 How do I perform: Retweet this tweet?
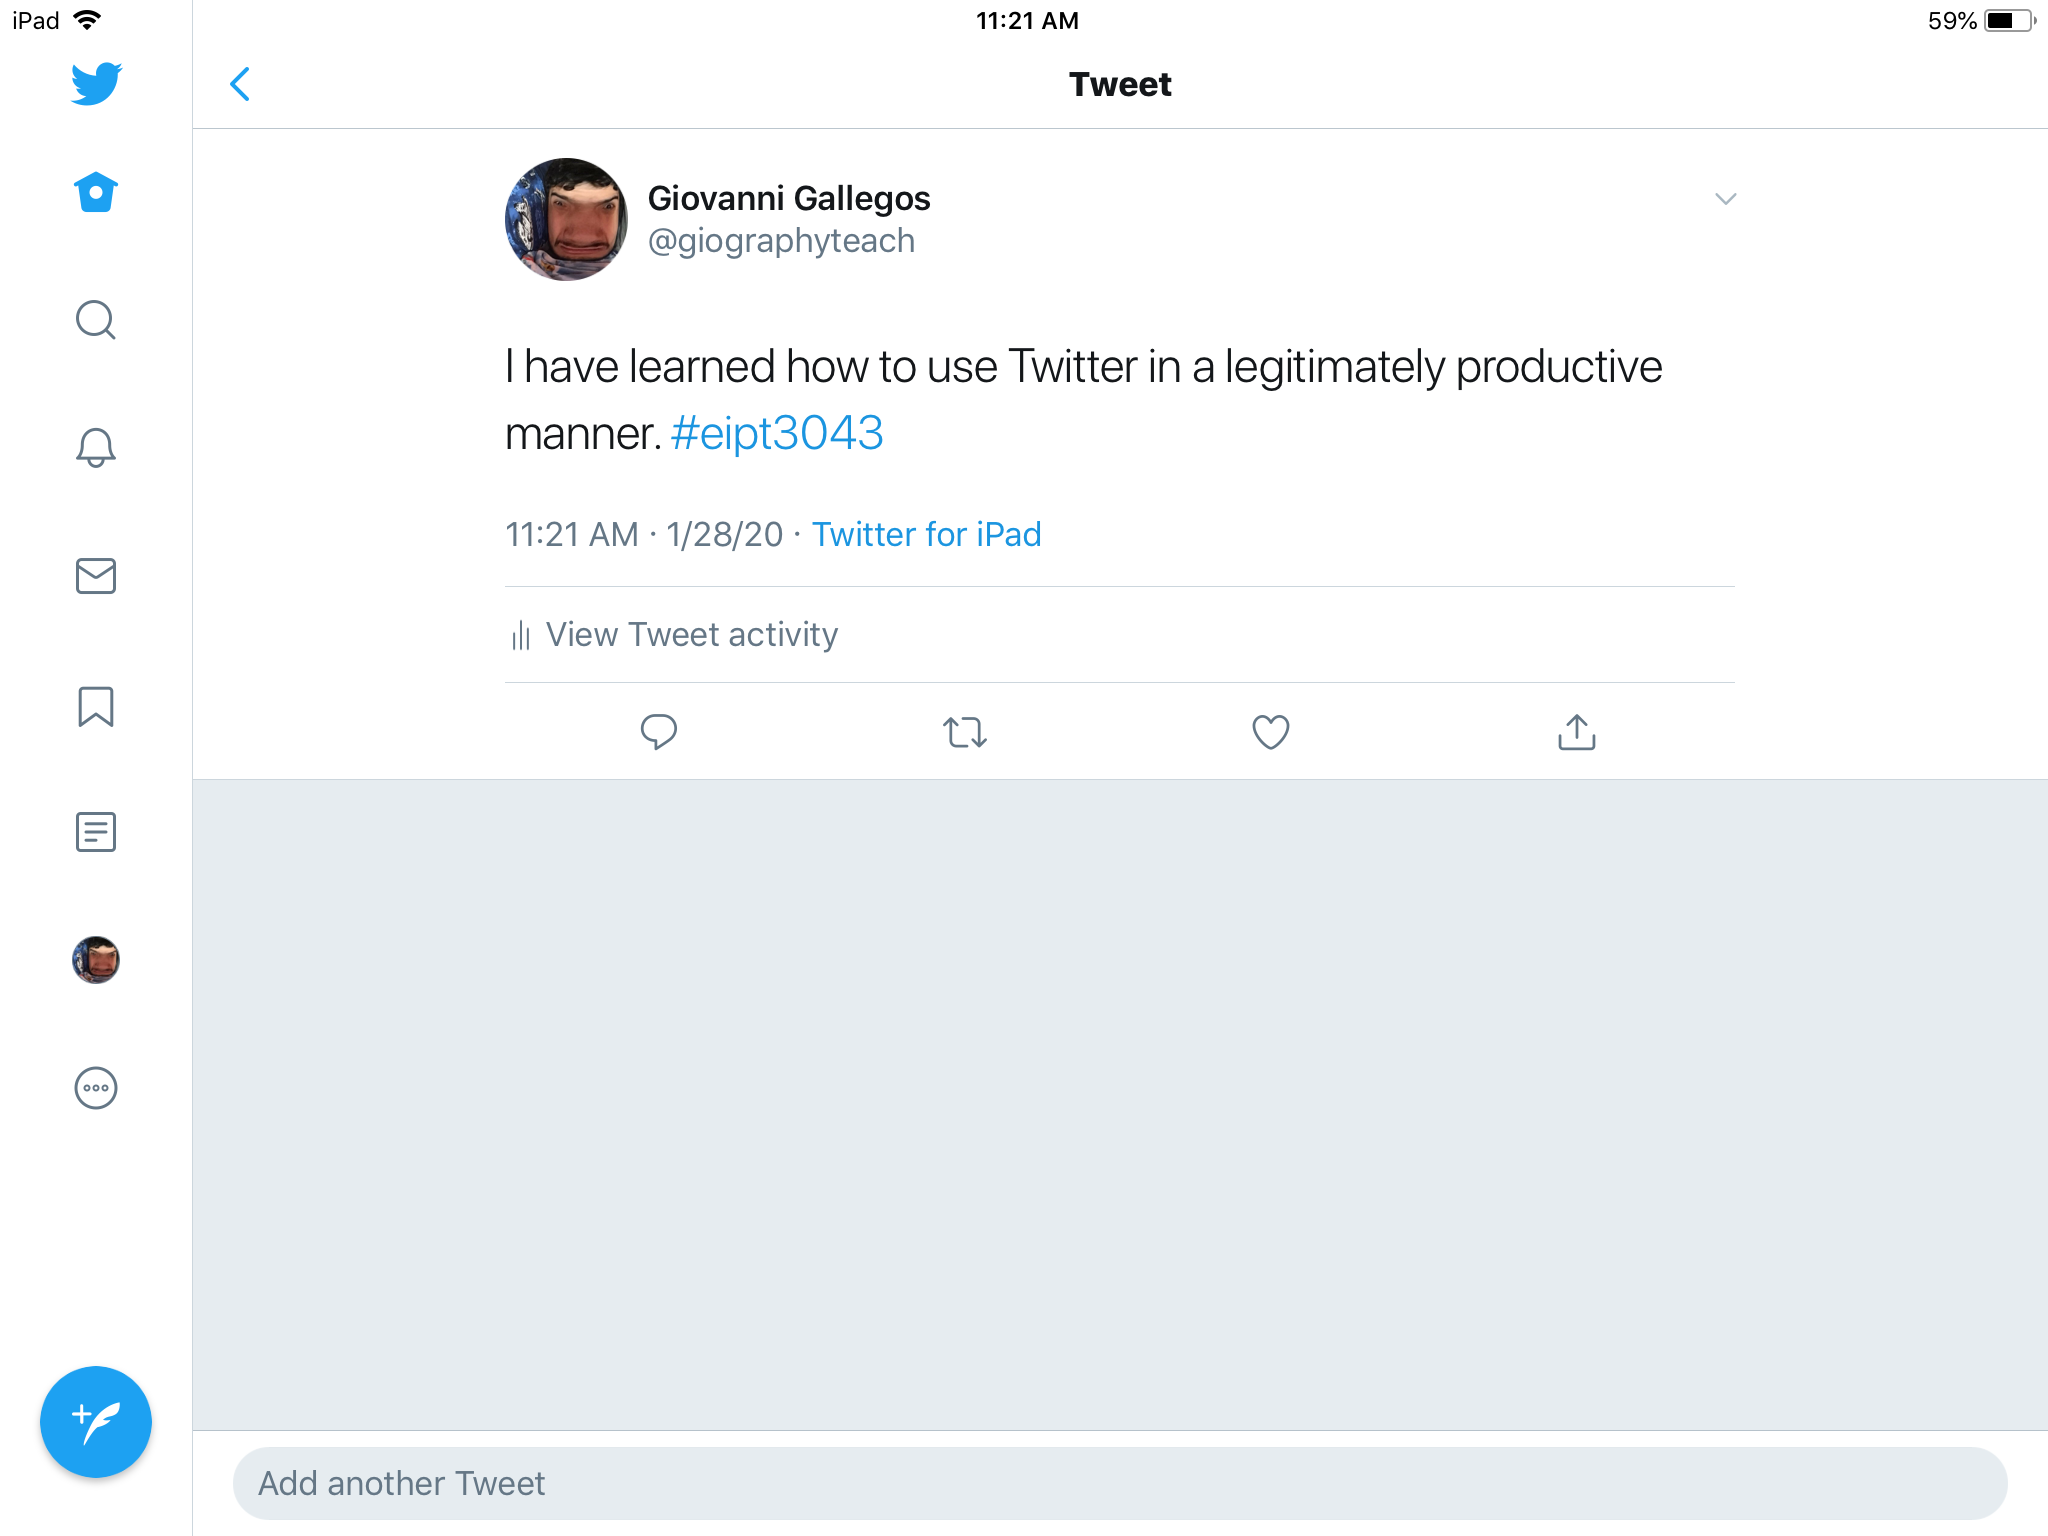965,732
